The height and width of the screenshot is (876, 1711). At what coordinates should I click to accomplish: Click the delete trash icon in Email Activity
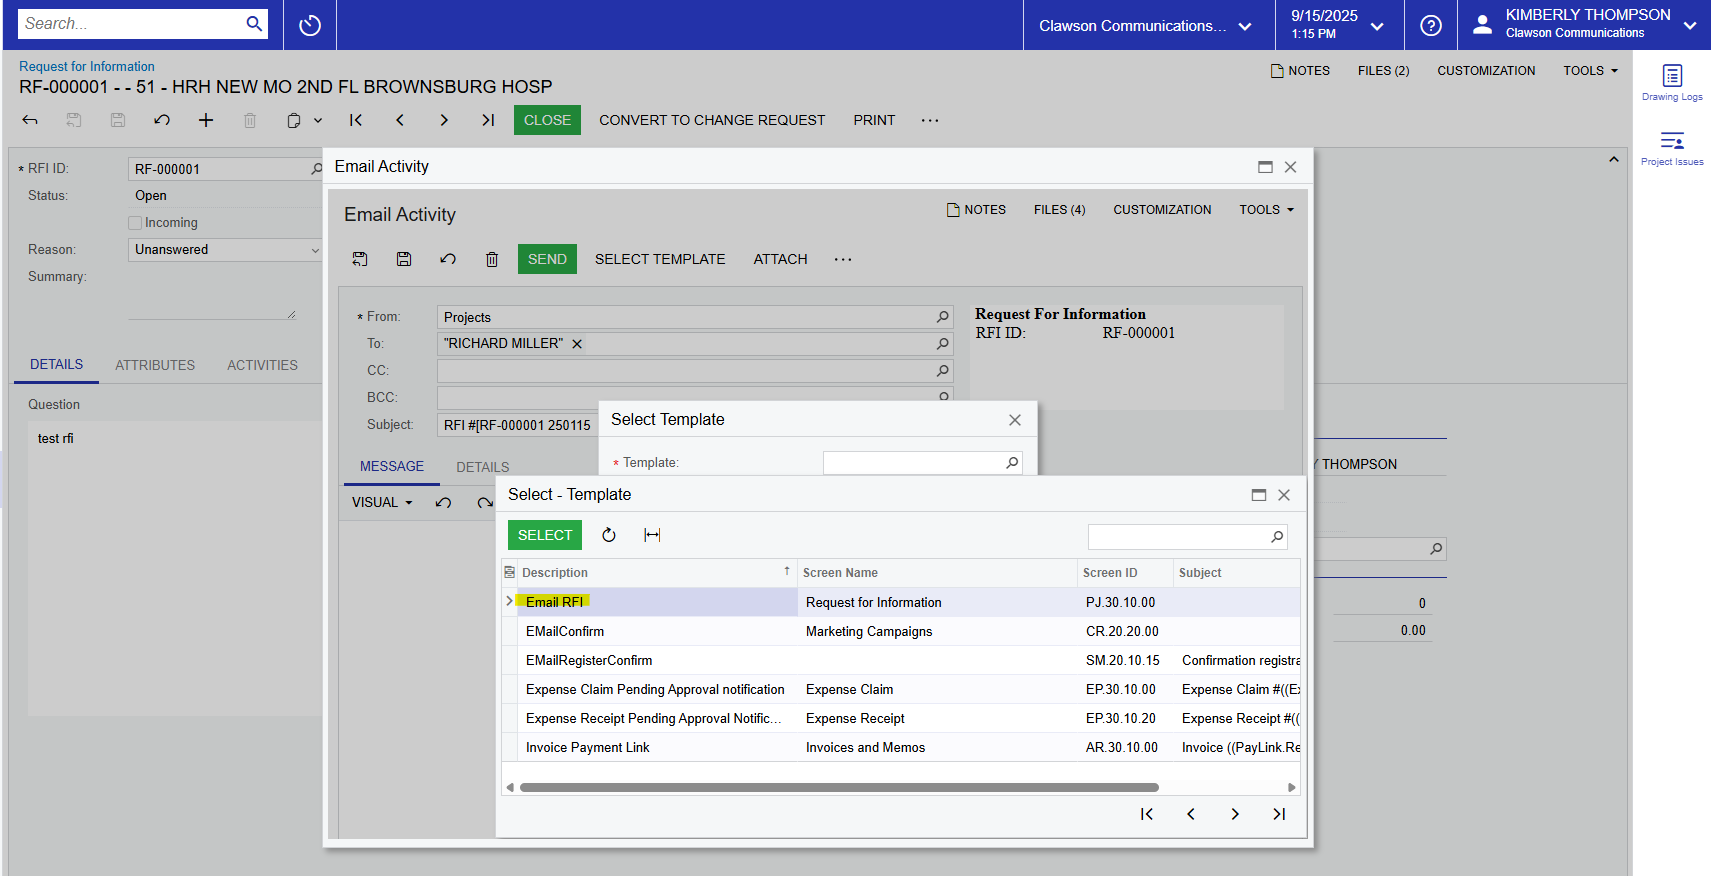492,259
